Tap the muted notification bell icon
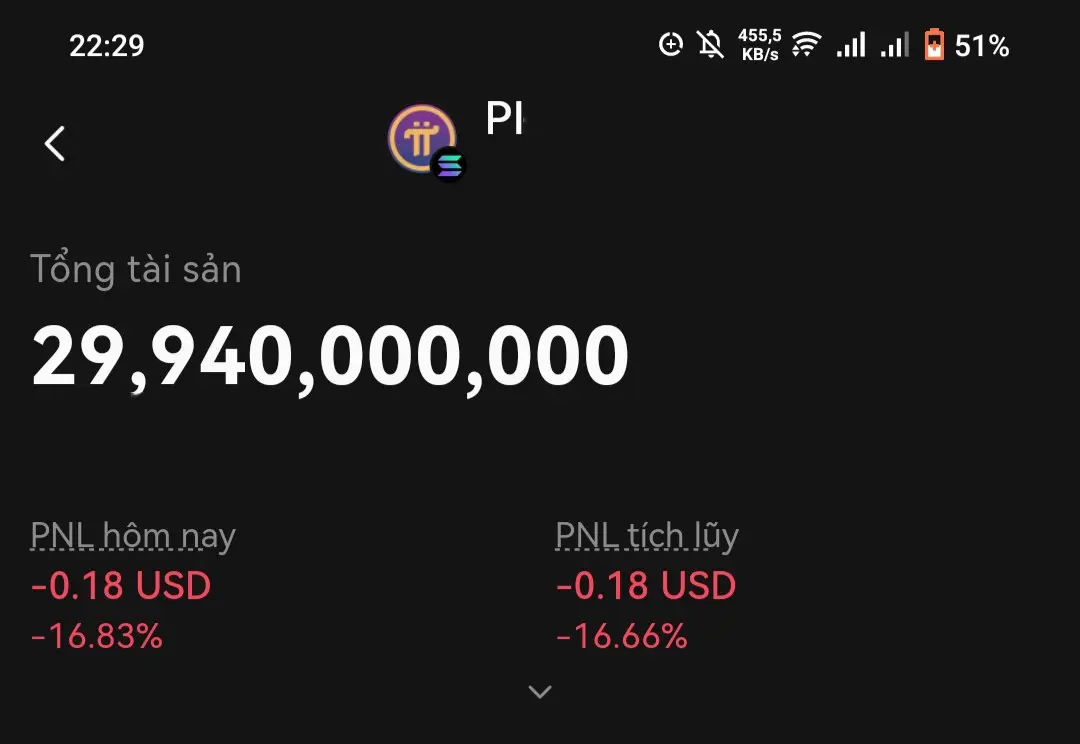This screenshot has height=744, width=1080. click(x=711, y=45)
